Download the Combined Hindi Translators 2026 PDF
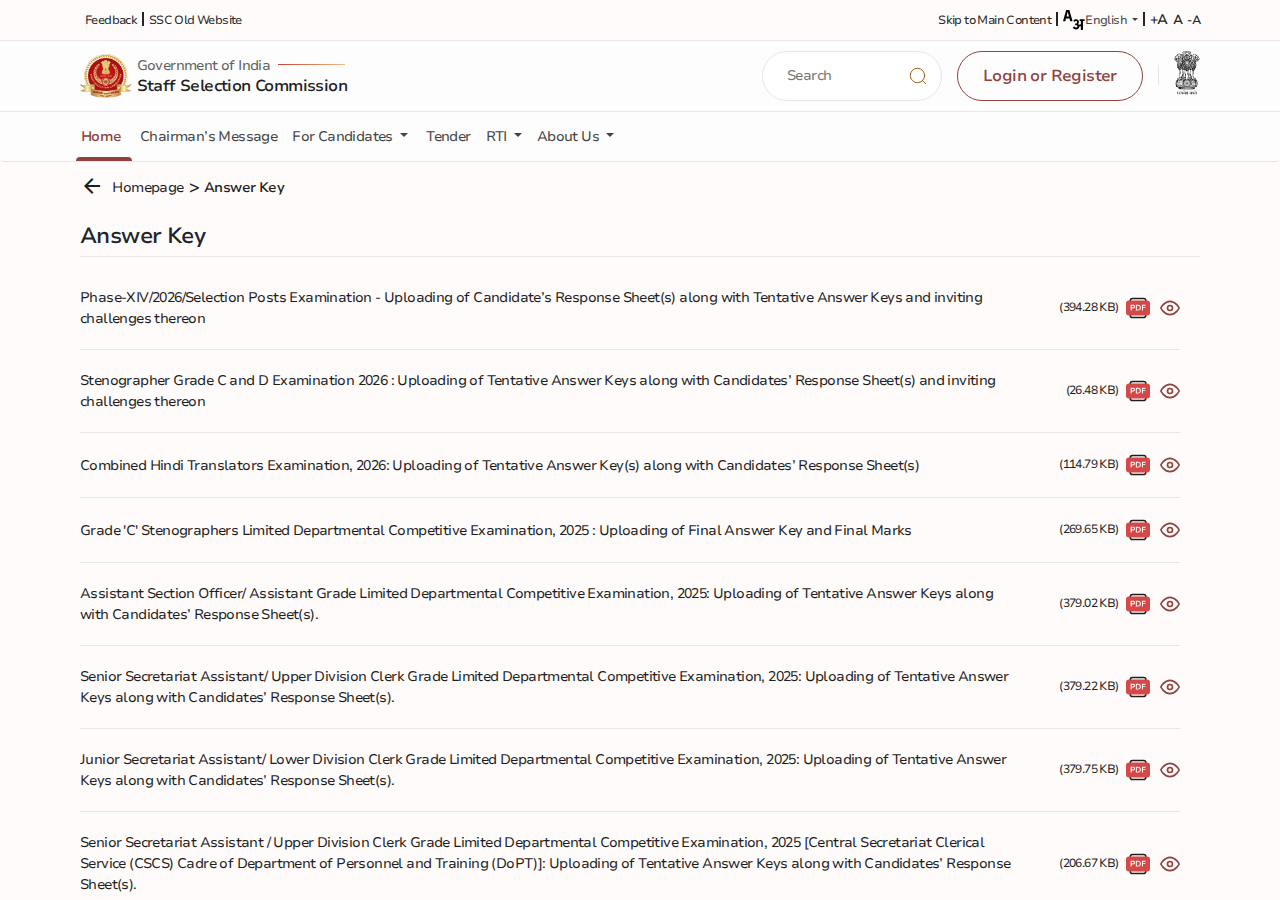Screen dimensions: 1280x900 pos(1138,465)
